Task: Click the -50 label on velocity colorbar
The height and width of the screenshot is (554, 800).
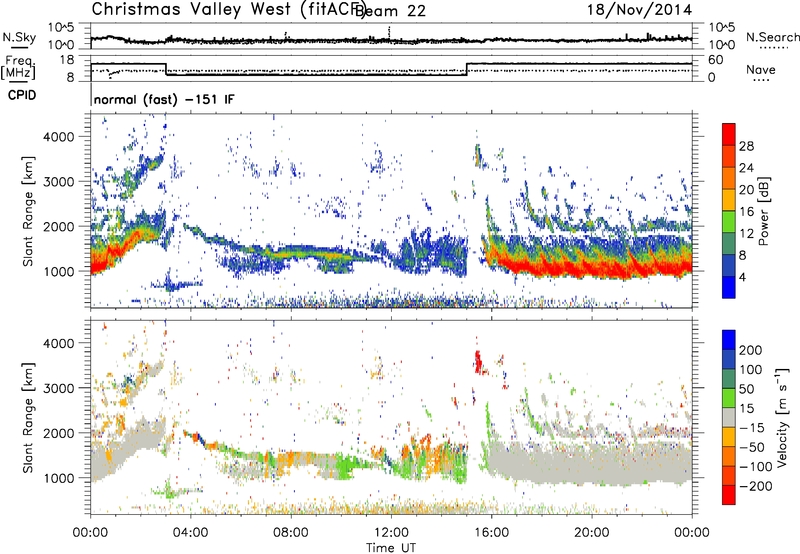Action: (752, 447)
